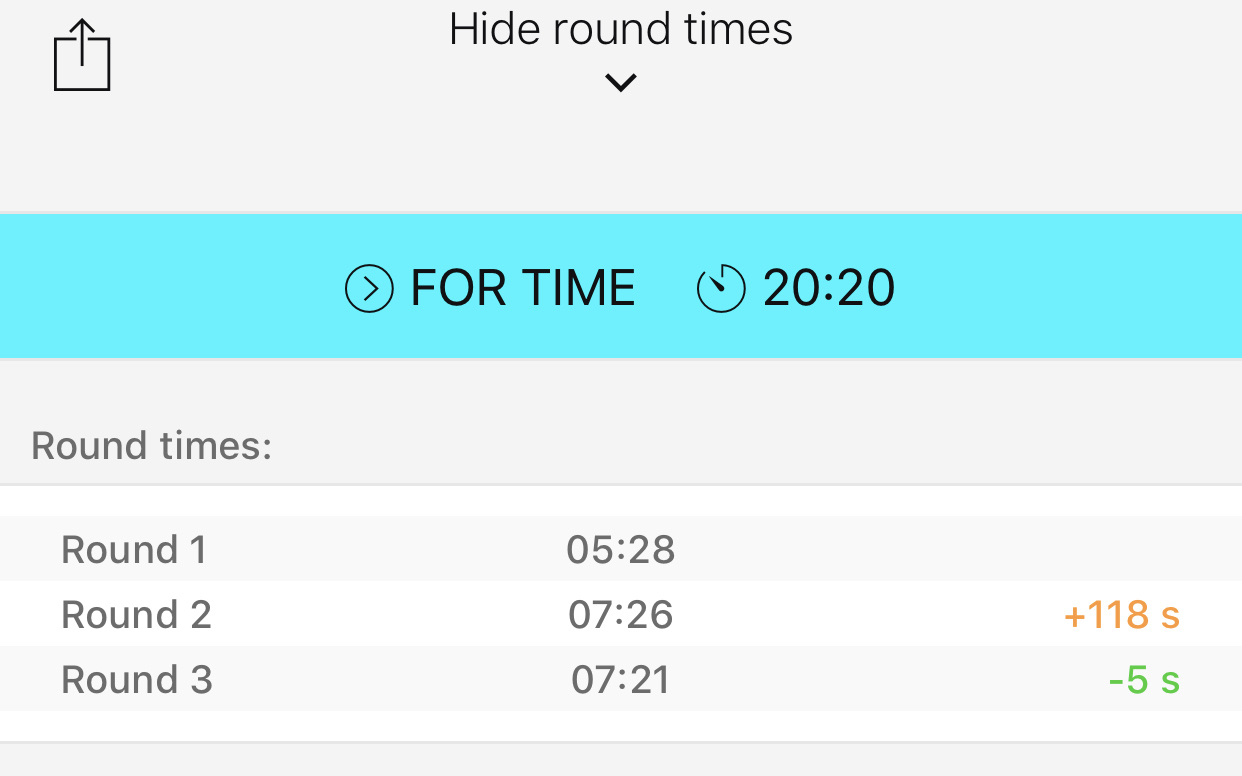Tap the word Hide in the top toggle

(496, 30)
